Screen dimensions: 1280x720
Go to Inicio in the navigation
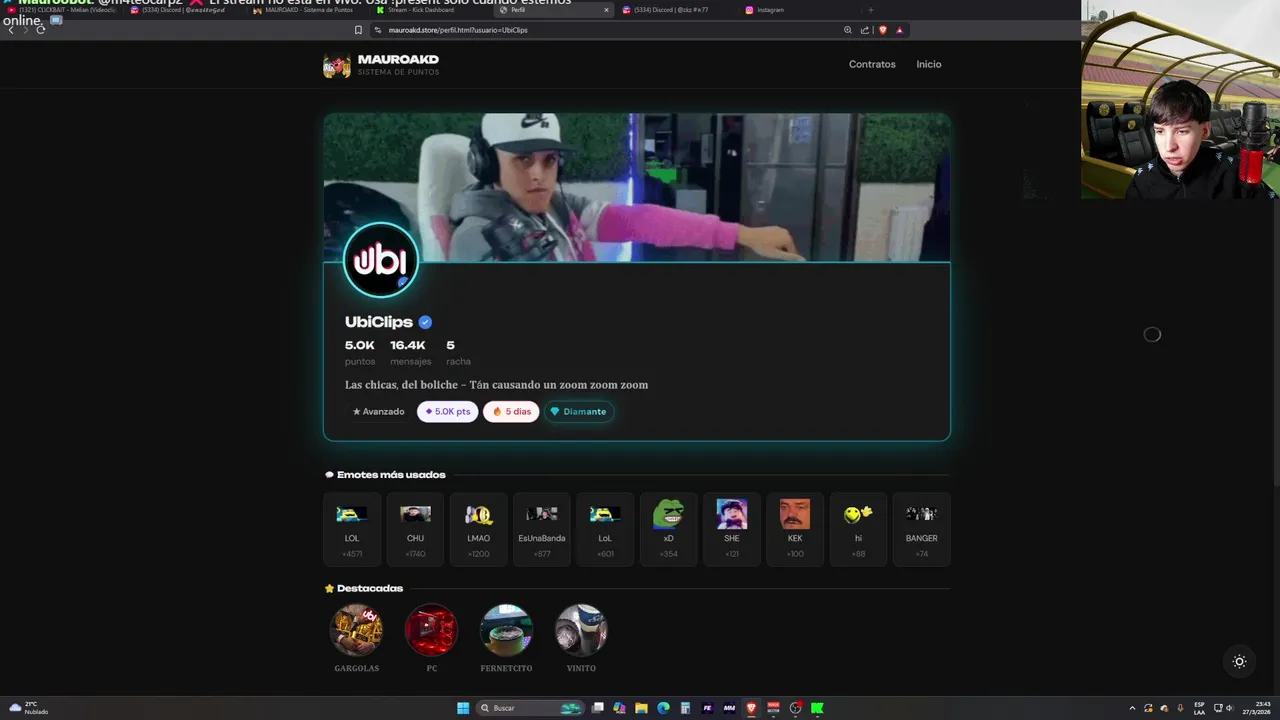coord(929,64)
